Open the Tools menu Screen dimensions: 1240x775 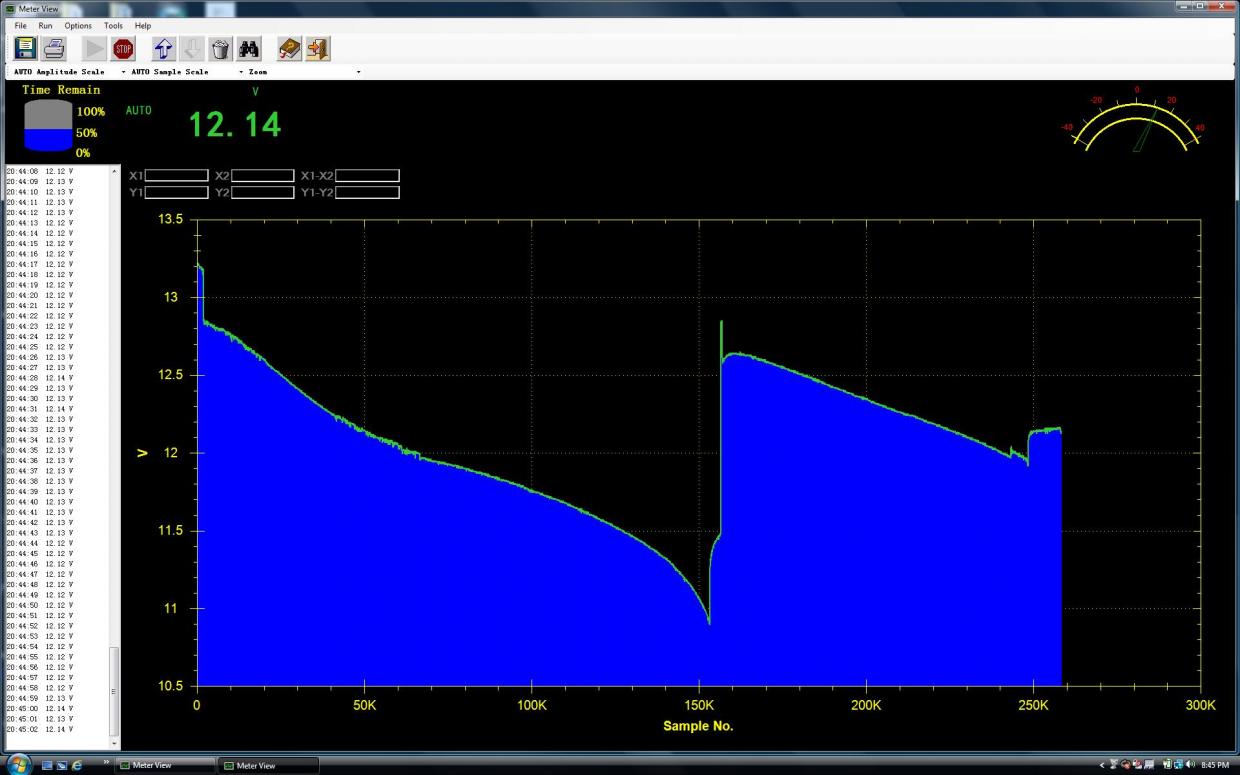113,25
